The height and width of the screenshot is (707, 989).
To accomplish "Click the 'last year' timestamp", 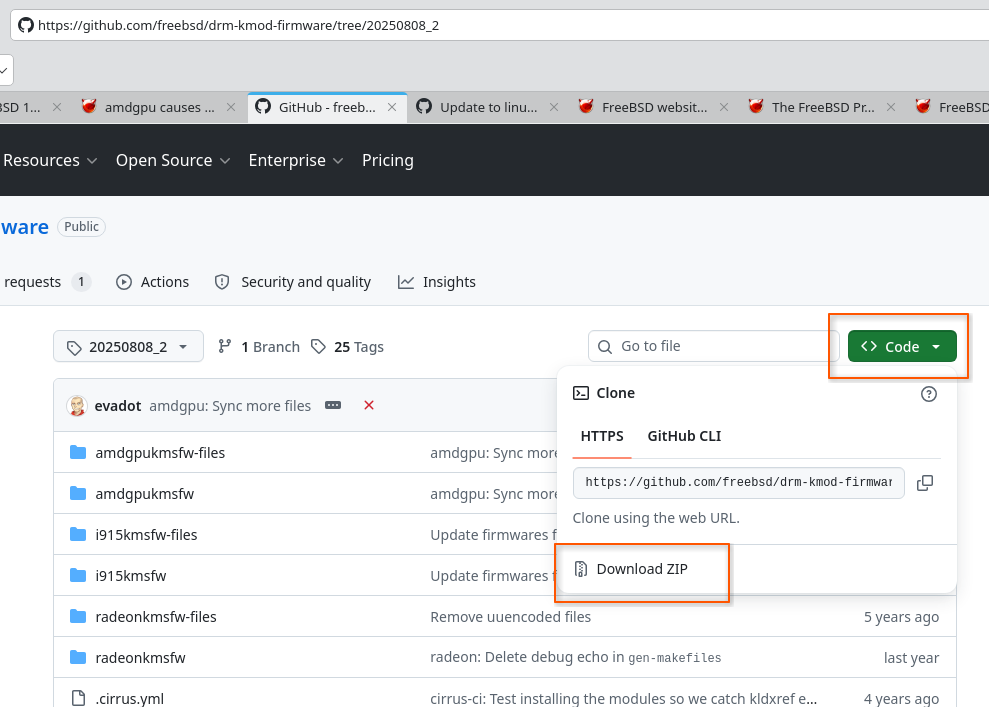I will pyautogui.click(x=911, y=658).
